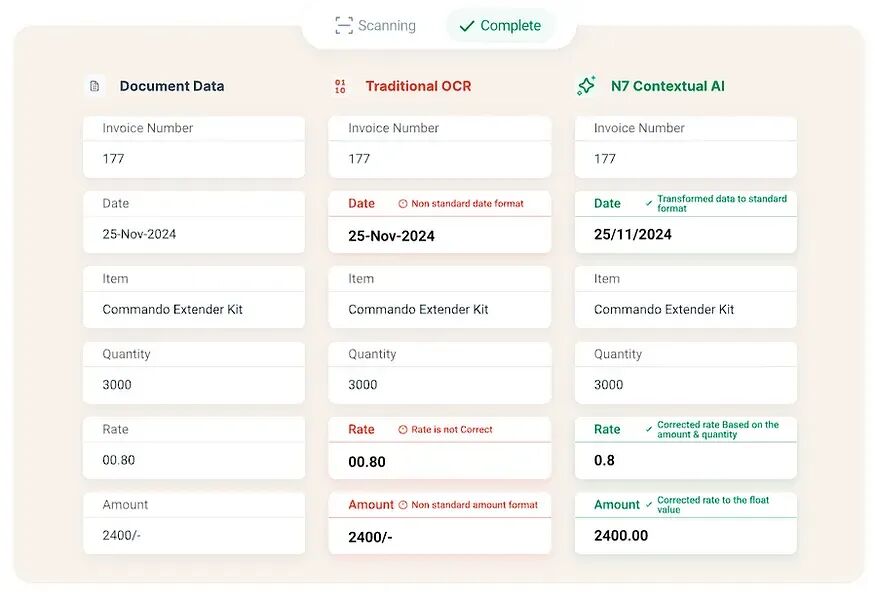Click the warning icon for incorrect rate

coord(403,430)
